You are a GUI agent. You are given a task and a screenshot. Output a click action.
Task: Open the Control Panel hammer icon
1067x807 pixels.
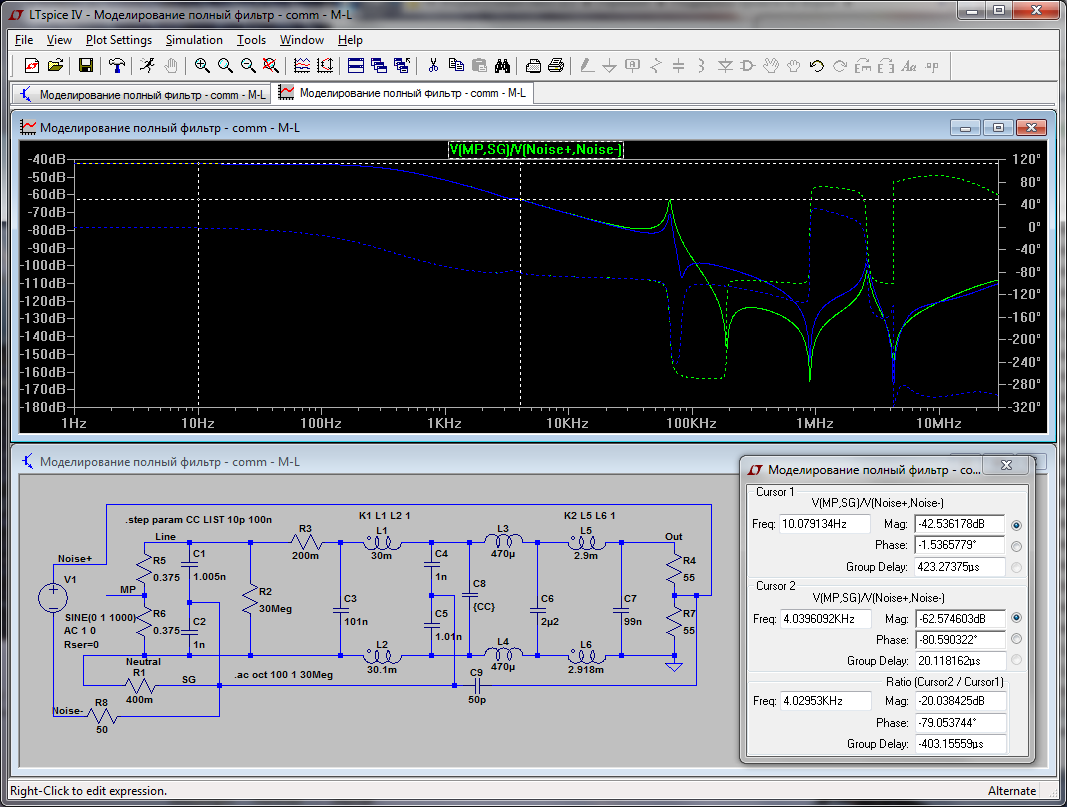click(118, 66)
